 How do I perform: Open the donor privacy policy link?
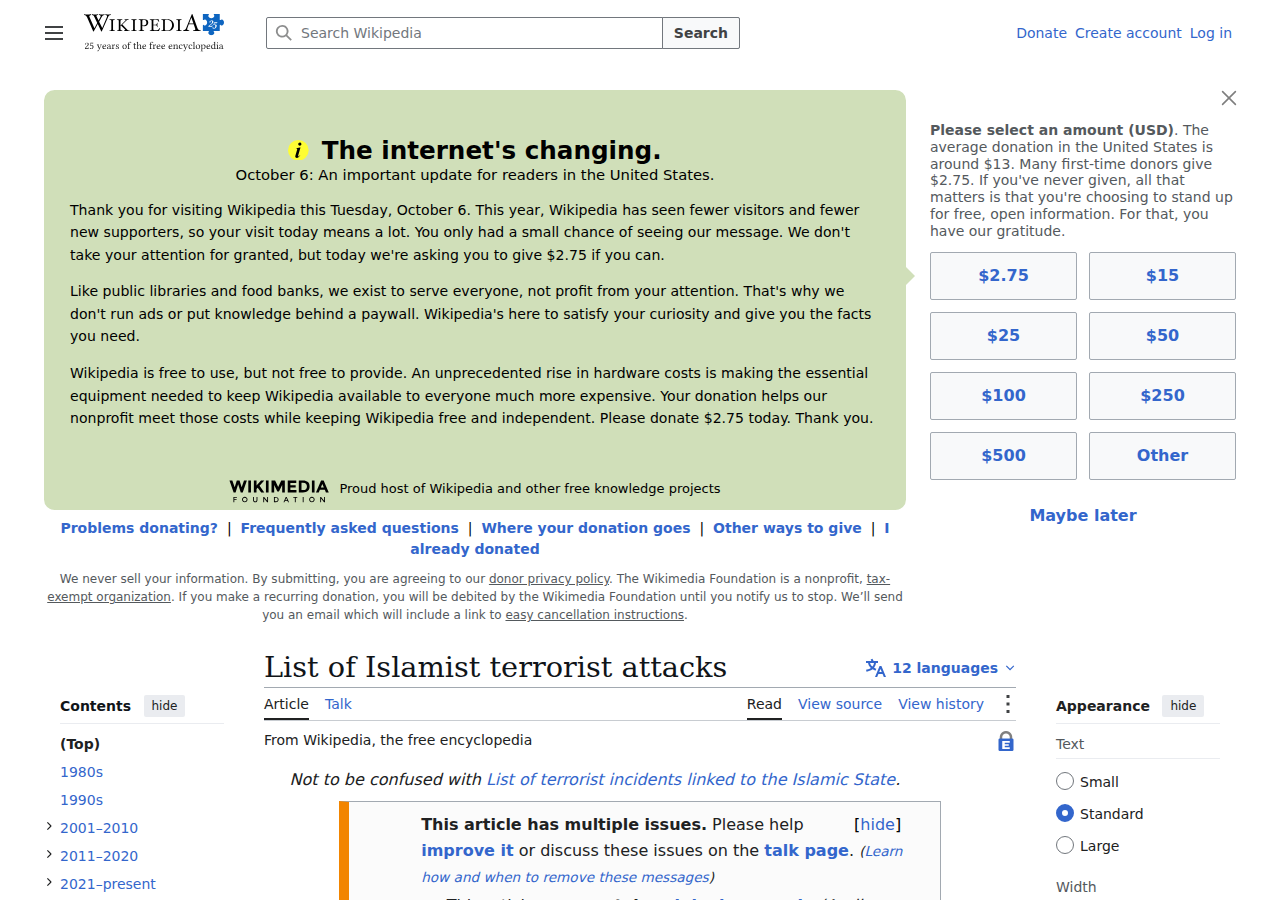pos(549,579)
